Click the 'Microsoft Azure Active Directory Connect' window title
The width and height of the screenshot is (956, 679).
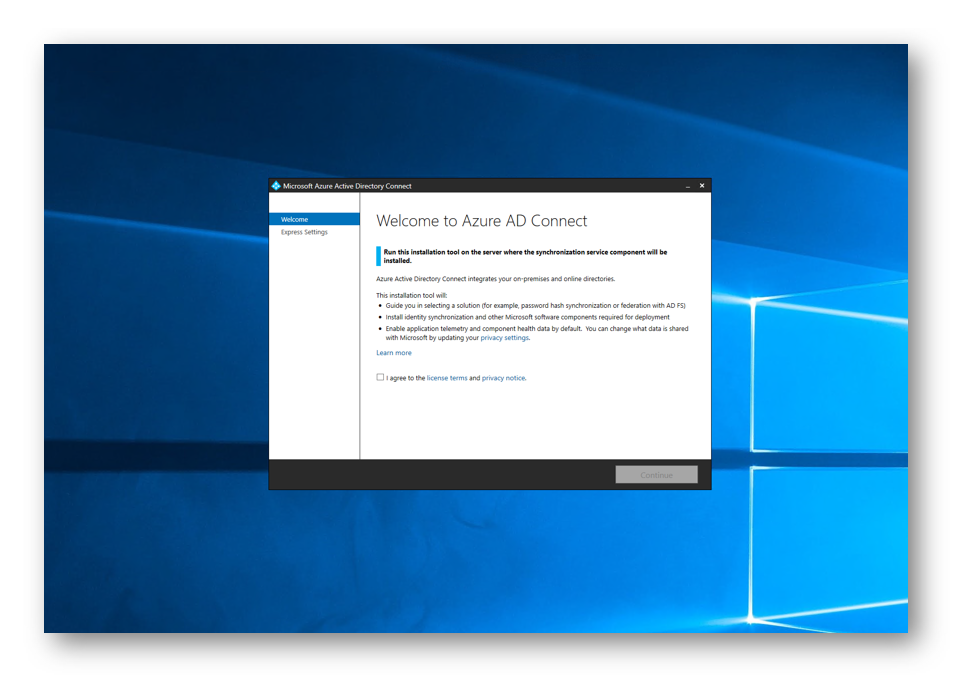347,186
